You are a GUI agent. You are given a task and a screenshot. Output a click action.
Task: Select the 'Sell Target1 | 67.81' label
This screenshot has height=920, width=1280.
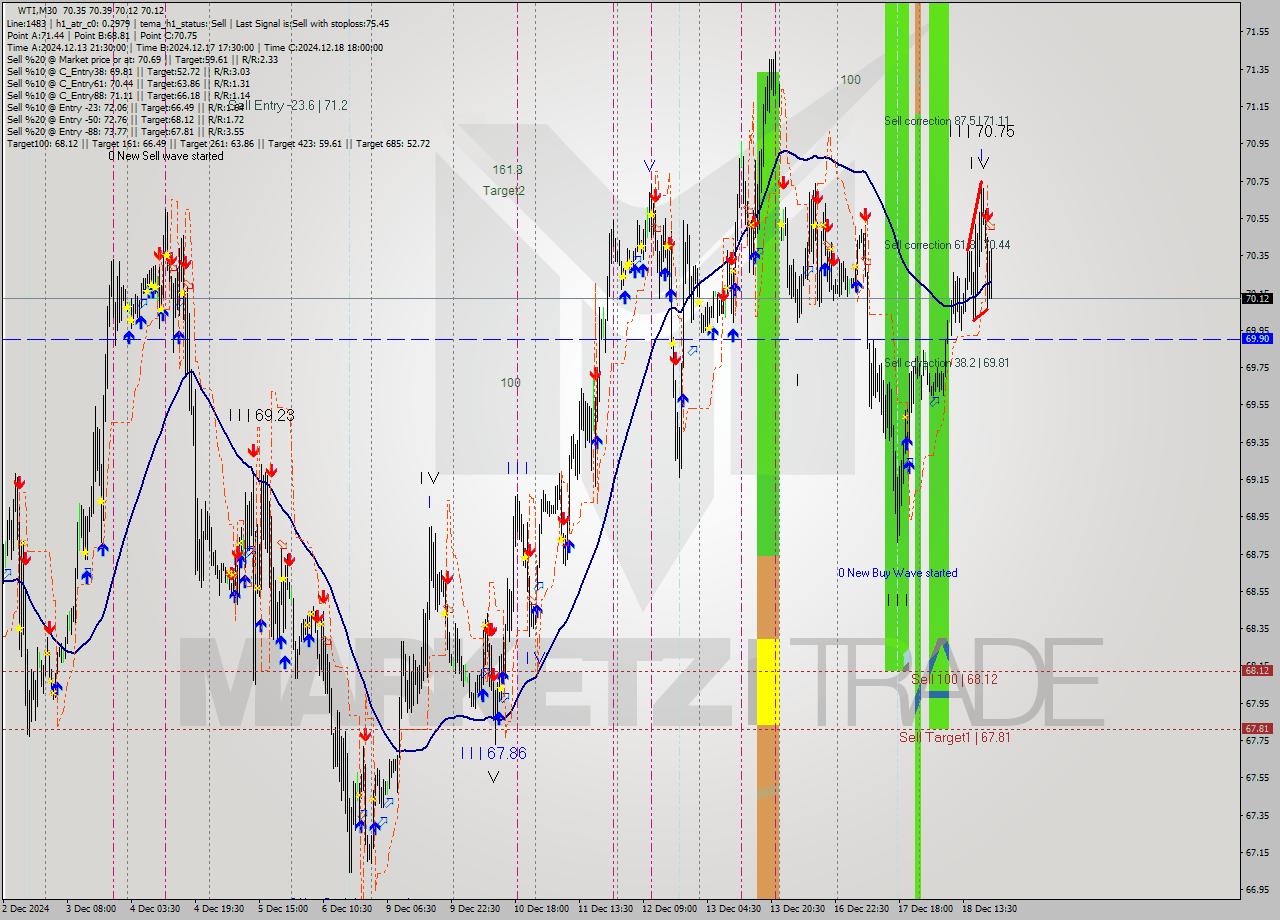pos(954,737)
